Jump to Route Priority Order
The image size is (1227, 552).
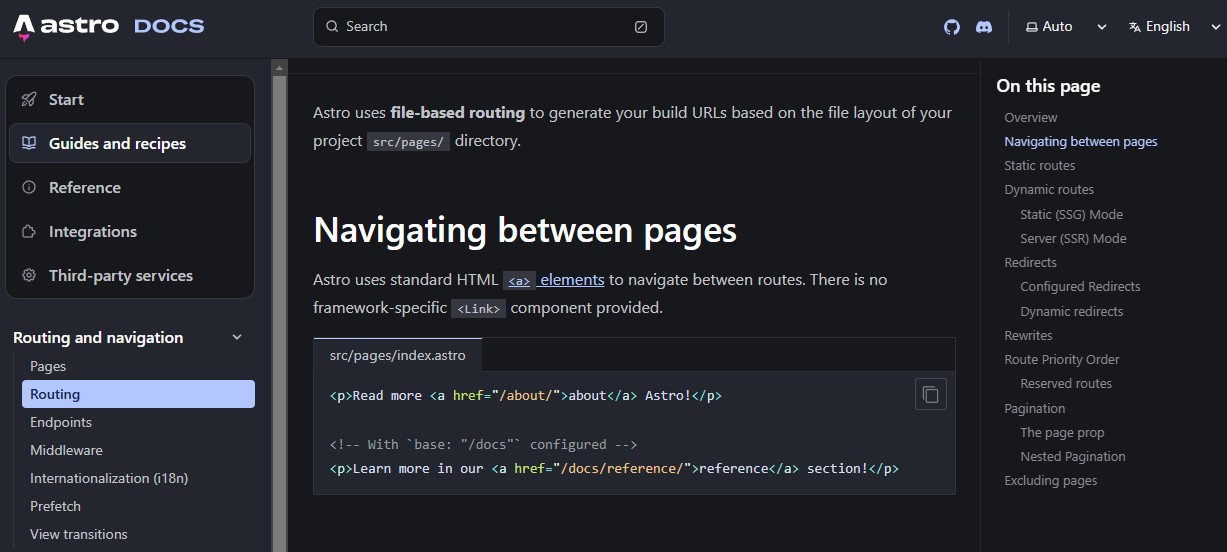[1061, 359]
